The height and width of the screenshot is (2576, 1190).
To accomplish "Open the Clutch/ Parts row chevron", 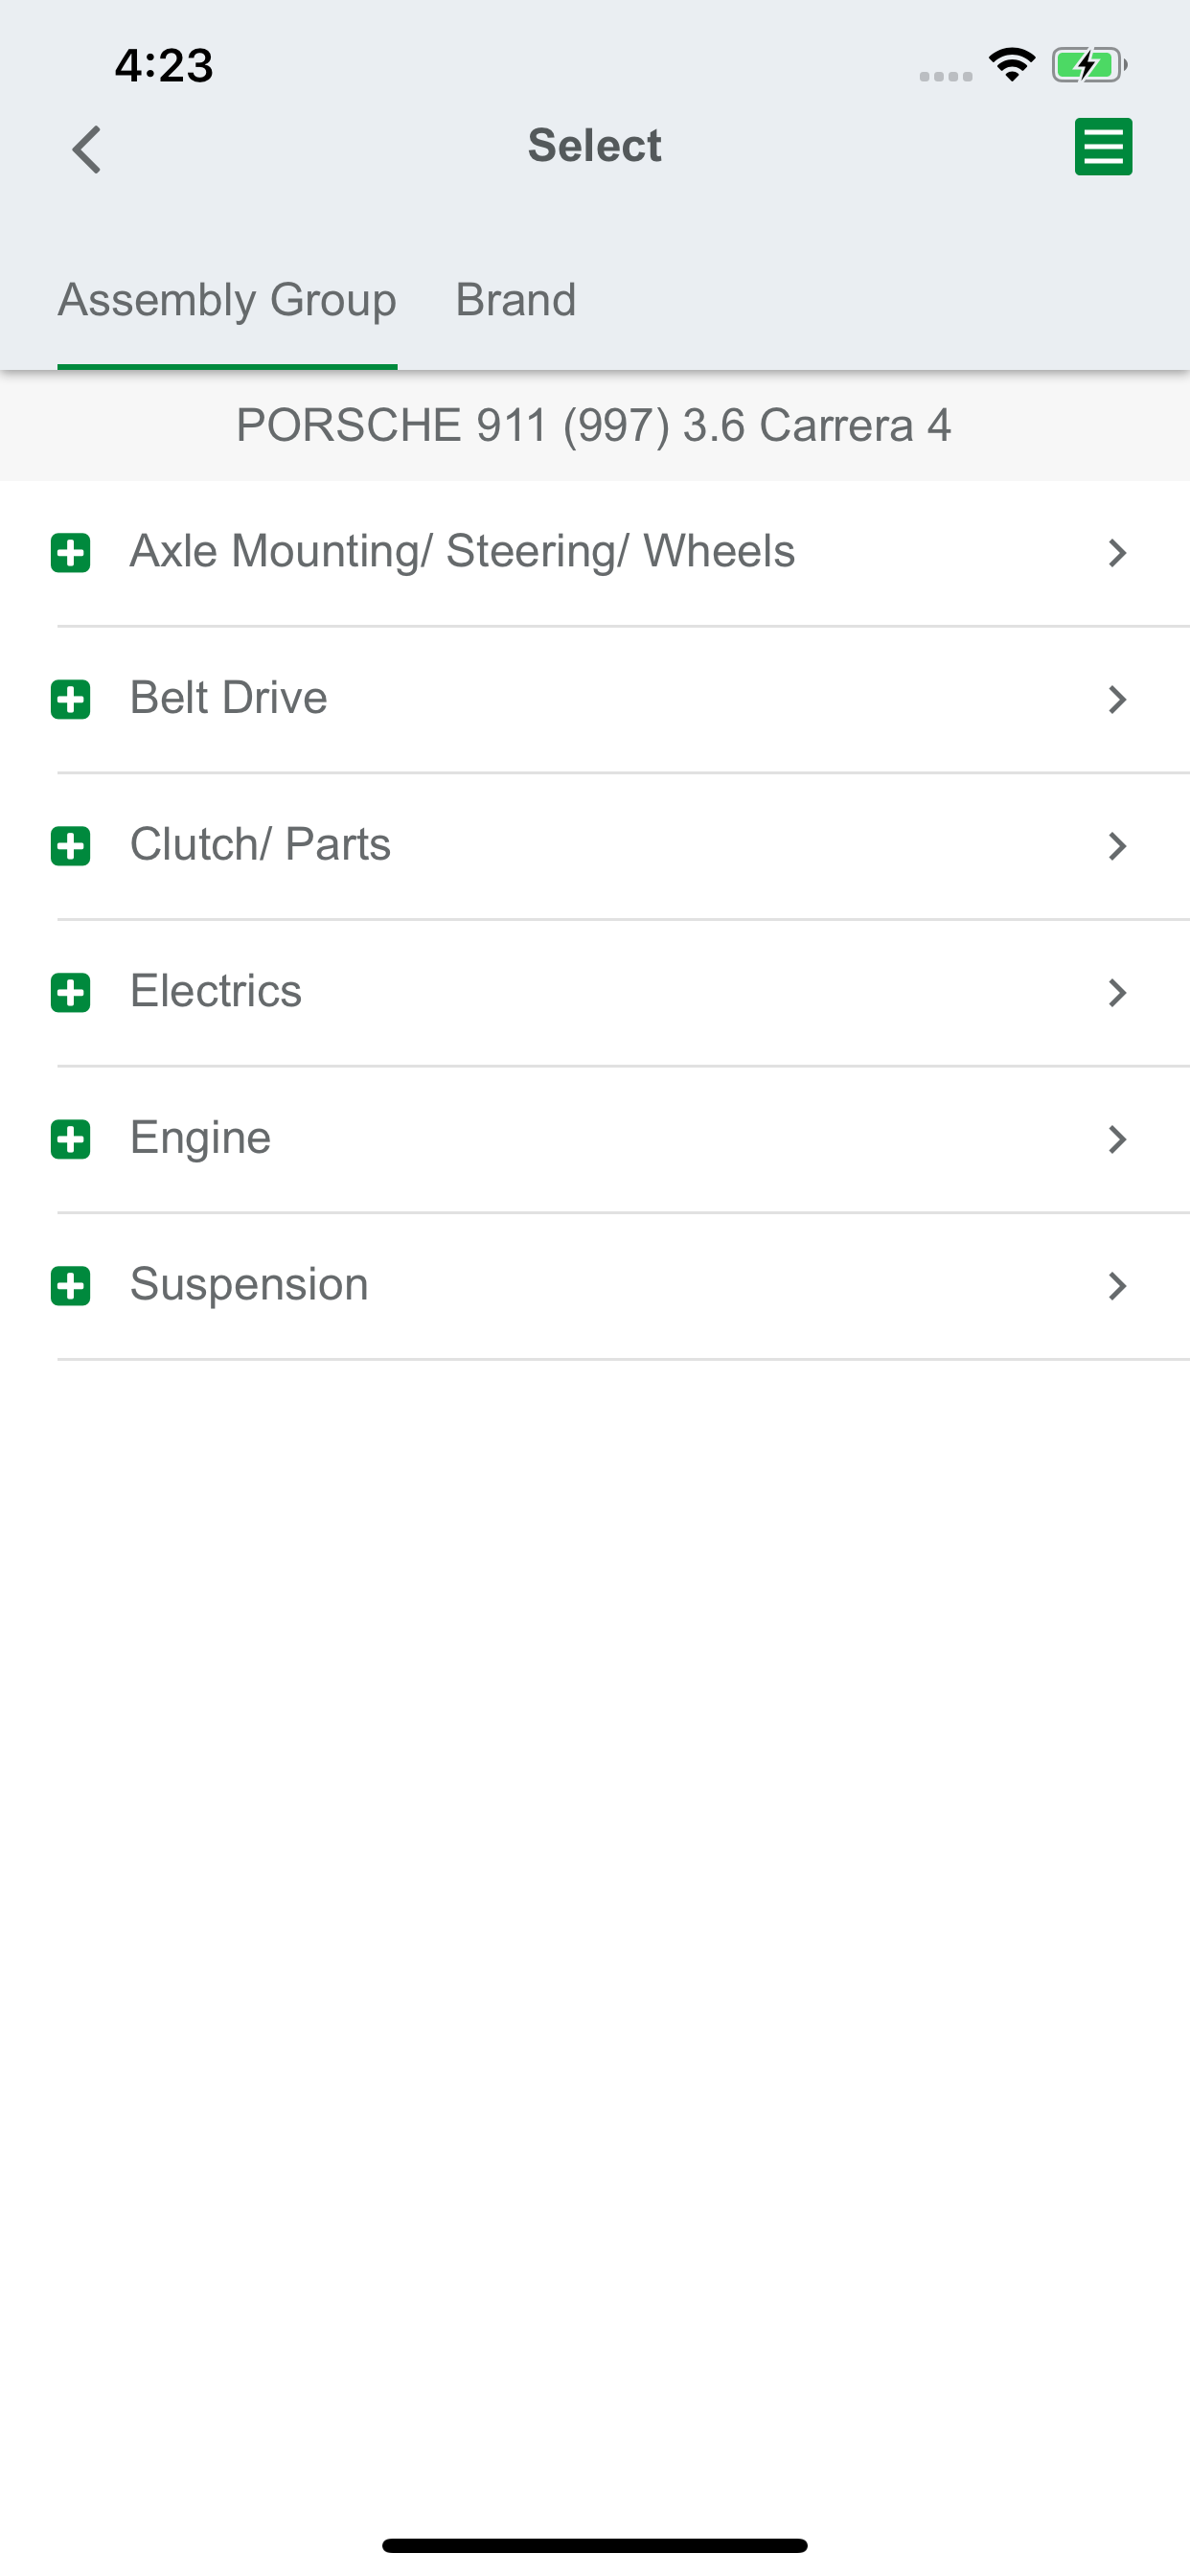I will [x=1117, y=846].
